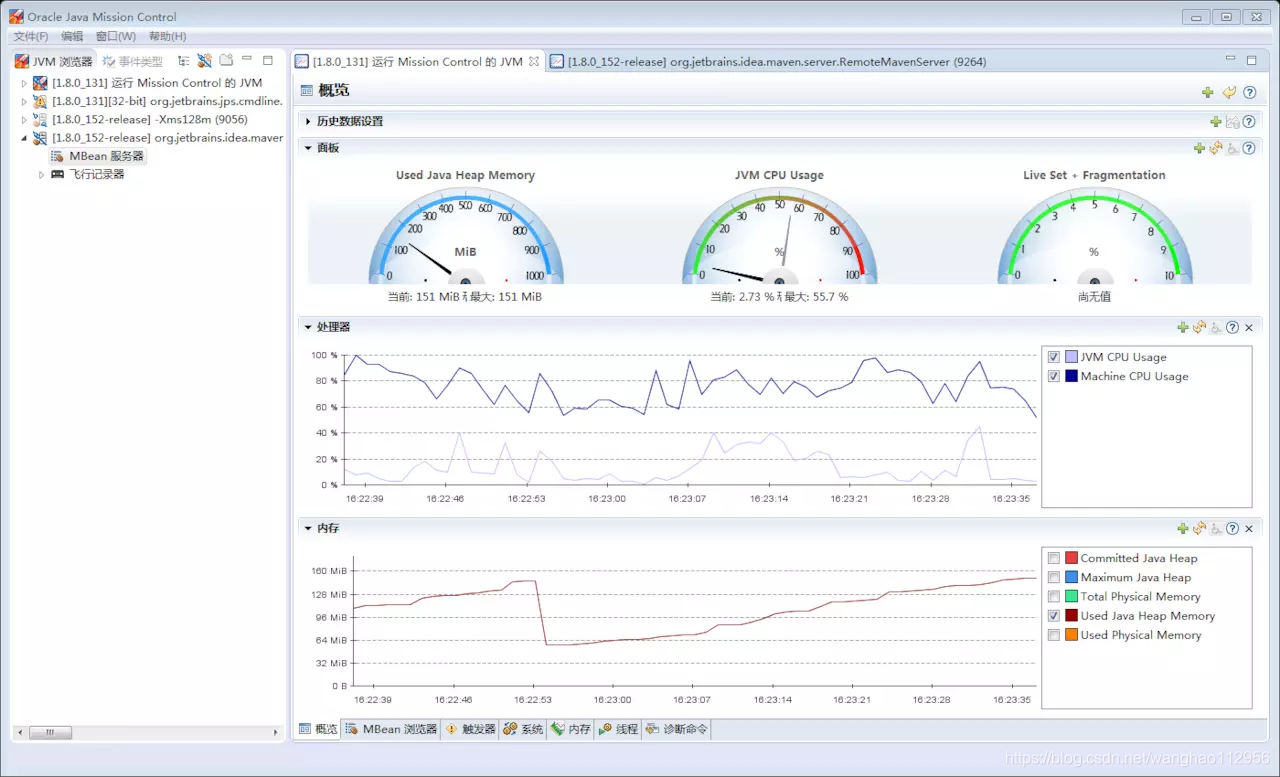The image size is (1280, 777).
Task: Switch to the 触发器 bottom tab
Action: (470, 729)
